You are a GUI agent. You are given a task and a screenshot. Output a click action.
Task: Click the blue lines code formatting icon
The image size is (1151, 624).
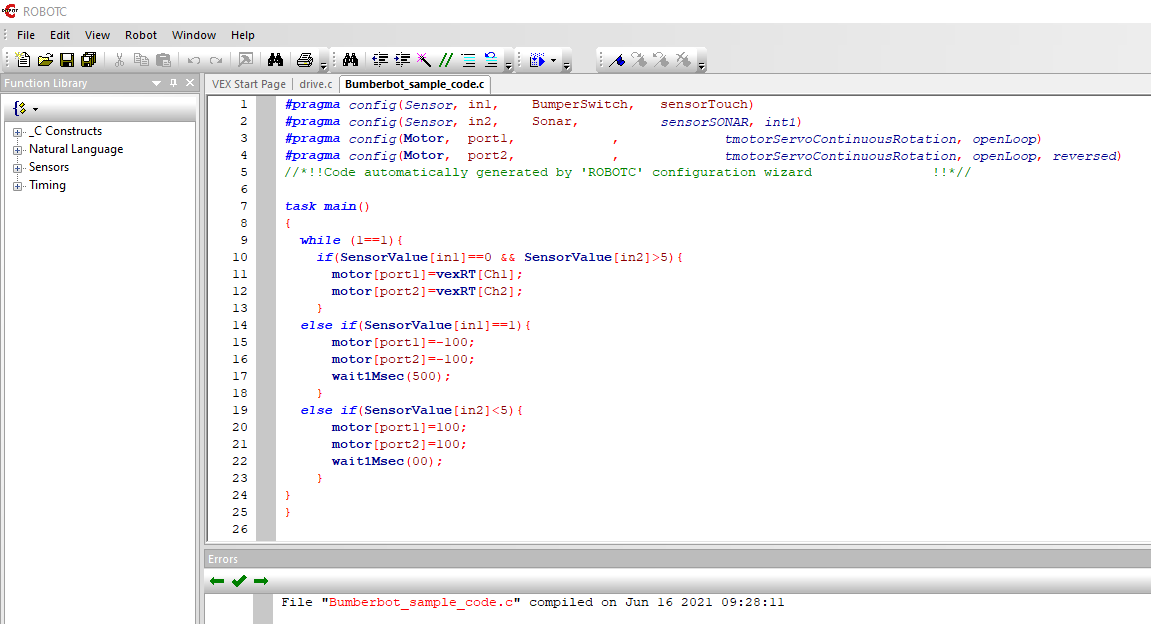click(x=468, y=60)
